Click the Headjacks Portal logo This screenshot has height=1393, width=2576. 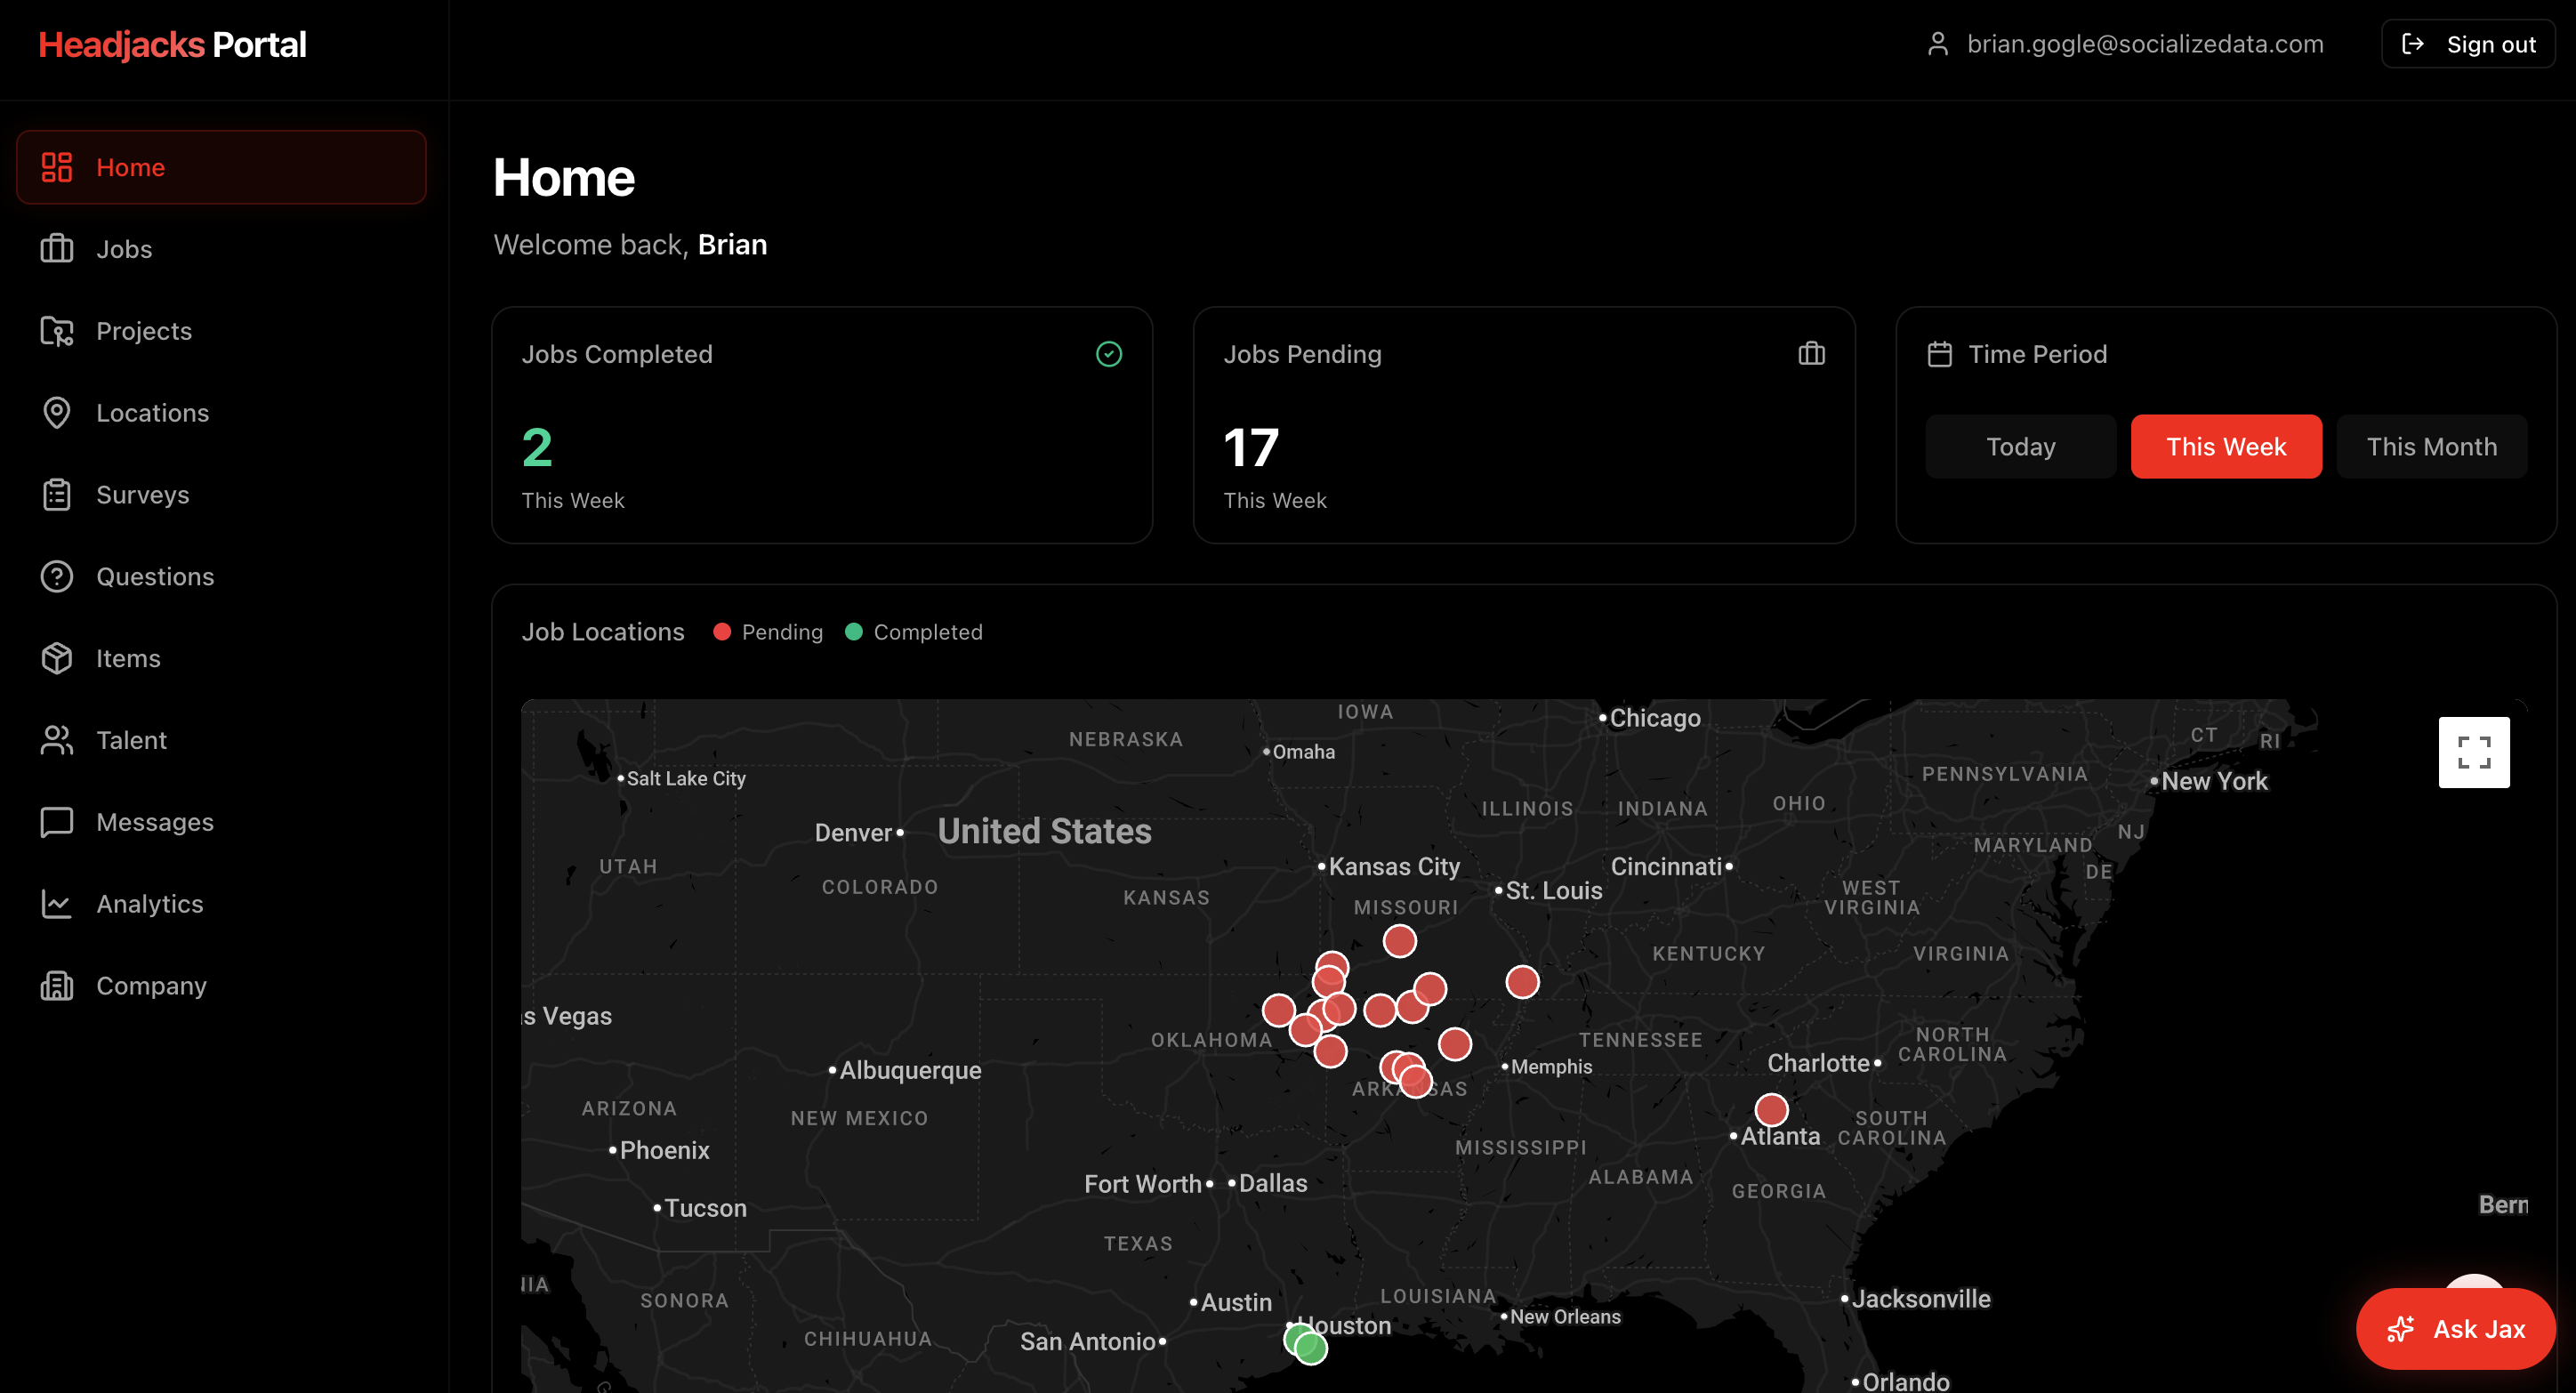pos(172,44)
